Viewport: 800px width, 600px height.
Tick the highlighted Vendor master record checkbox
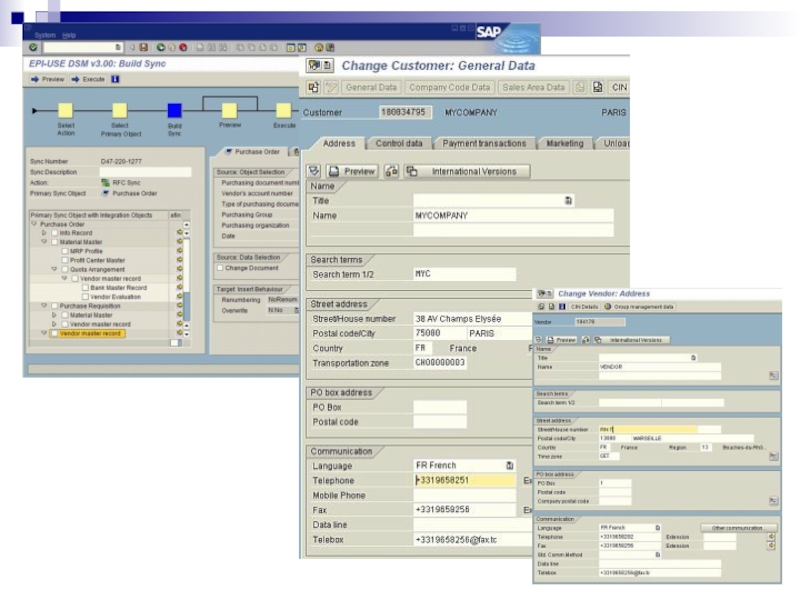(x=55, y=334)
